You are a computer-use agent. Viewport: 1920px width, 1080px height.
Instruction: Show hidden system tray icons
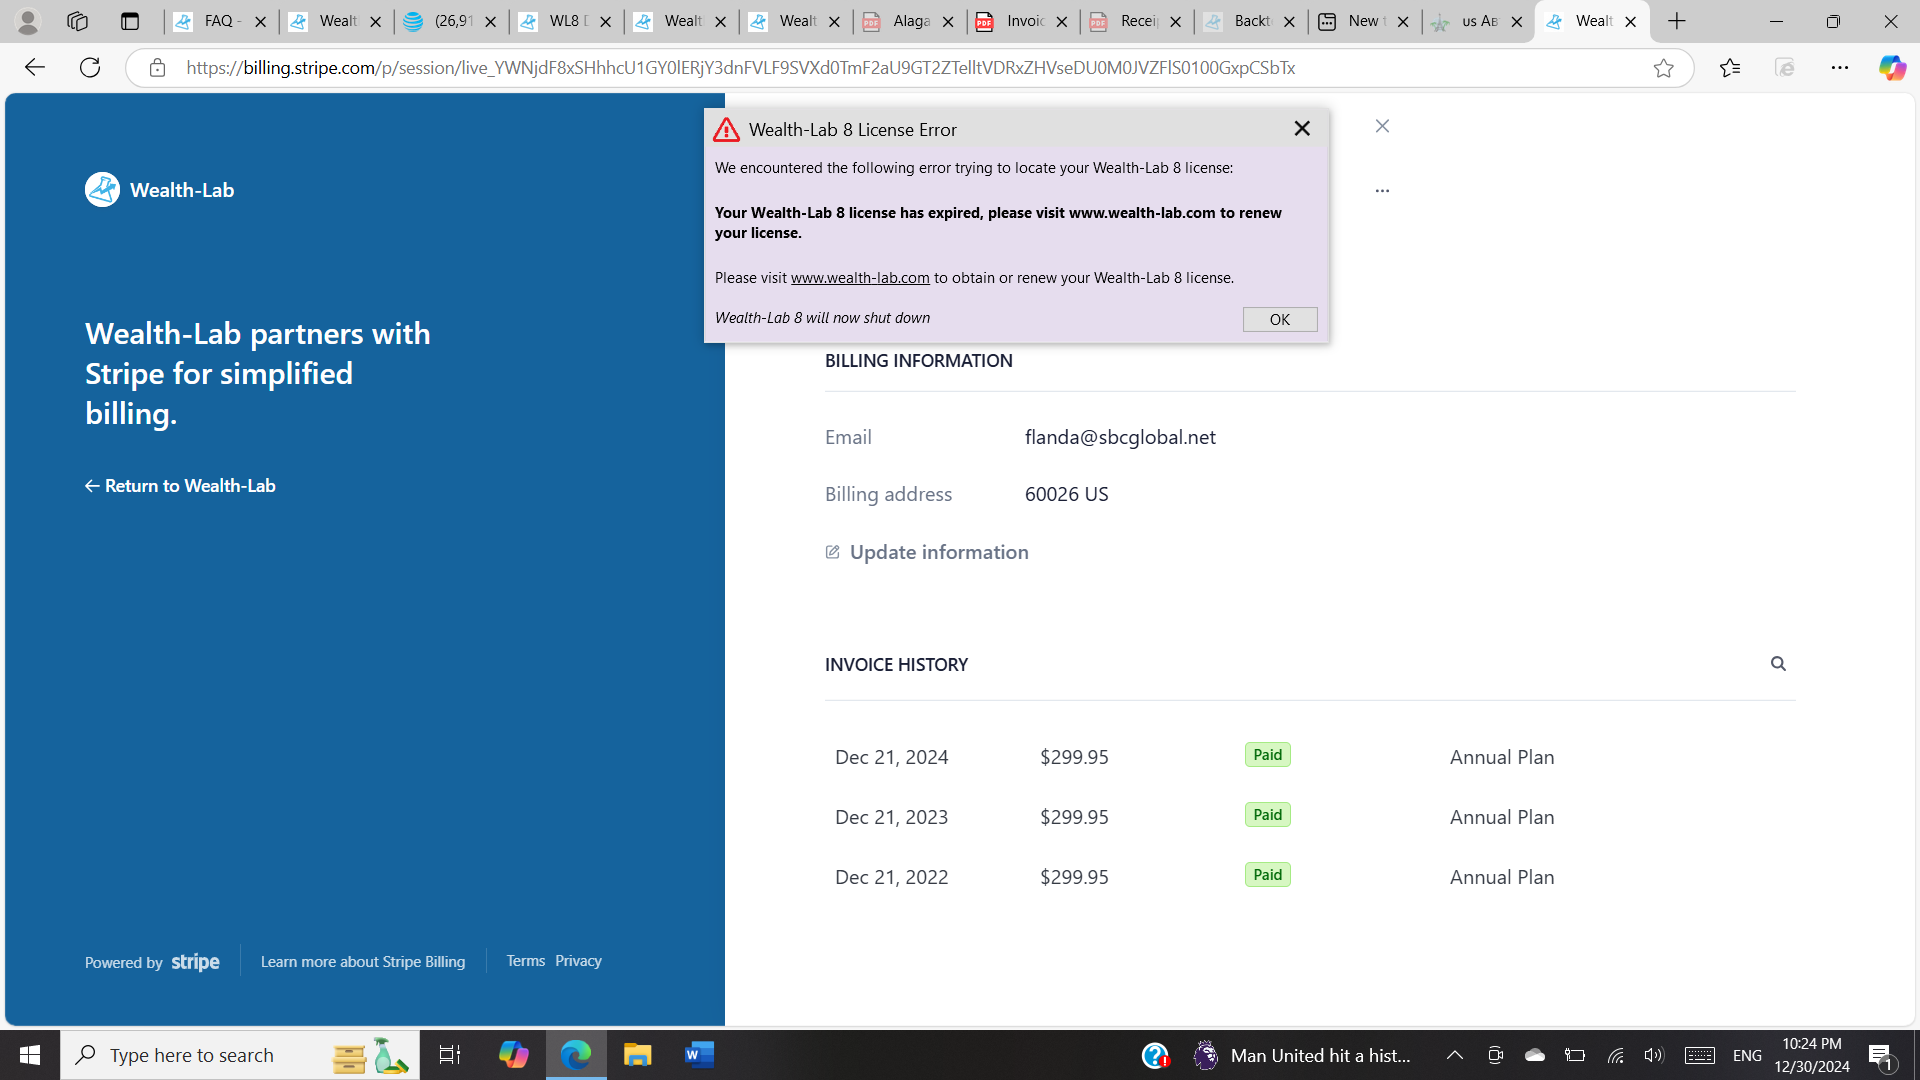tap(1455, 1055)
